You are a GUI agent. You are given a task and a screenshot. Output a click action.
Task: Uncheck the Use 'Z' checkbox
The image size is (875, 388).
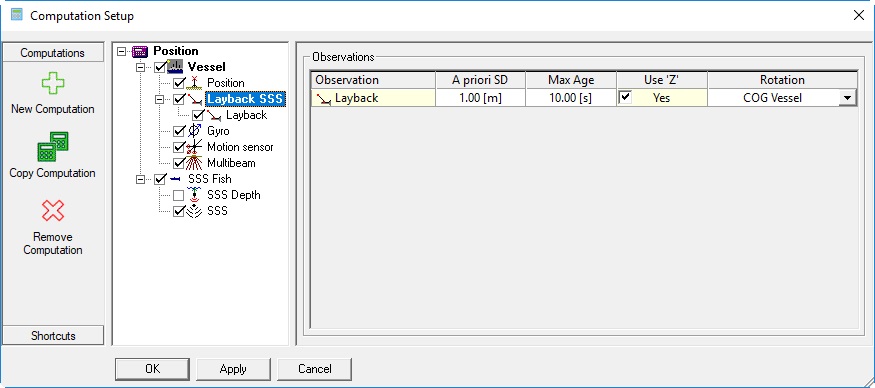point(626,98)
